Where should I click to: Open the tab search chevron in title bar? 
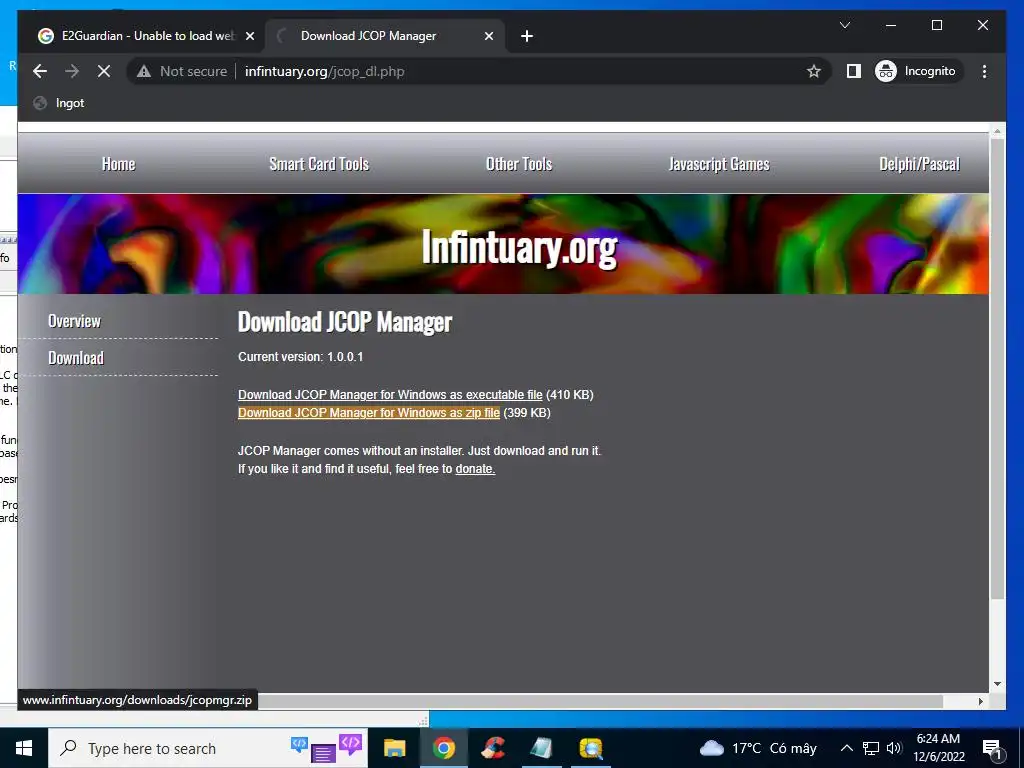[x=844, y=25]
